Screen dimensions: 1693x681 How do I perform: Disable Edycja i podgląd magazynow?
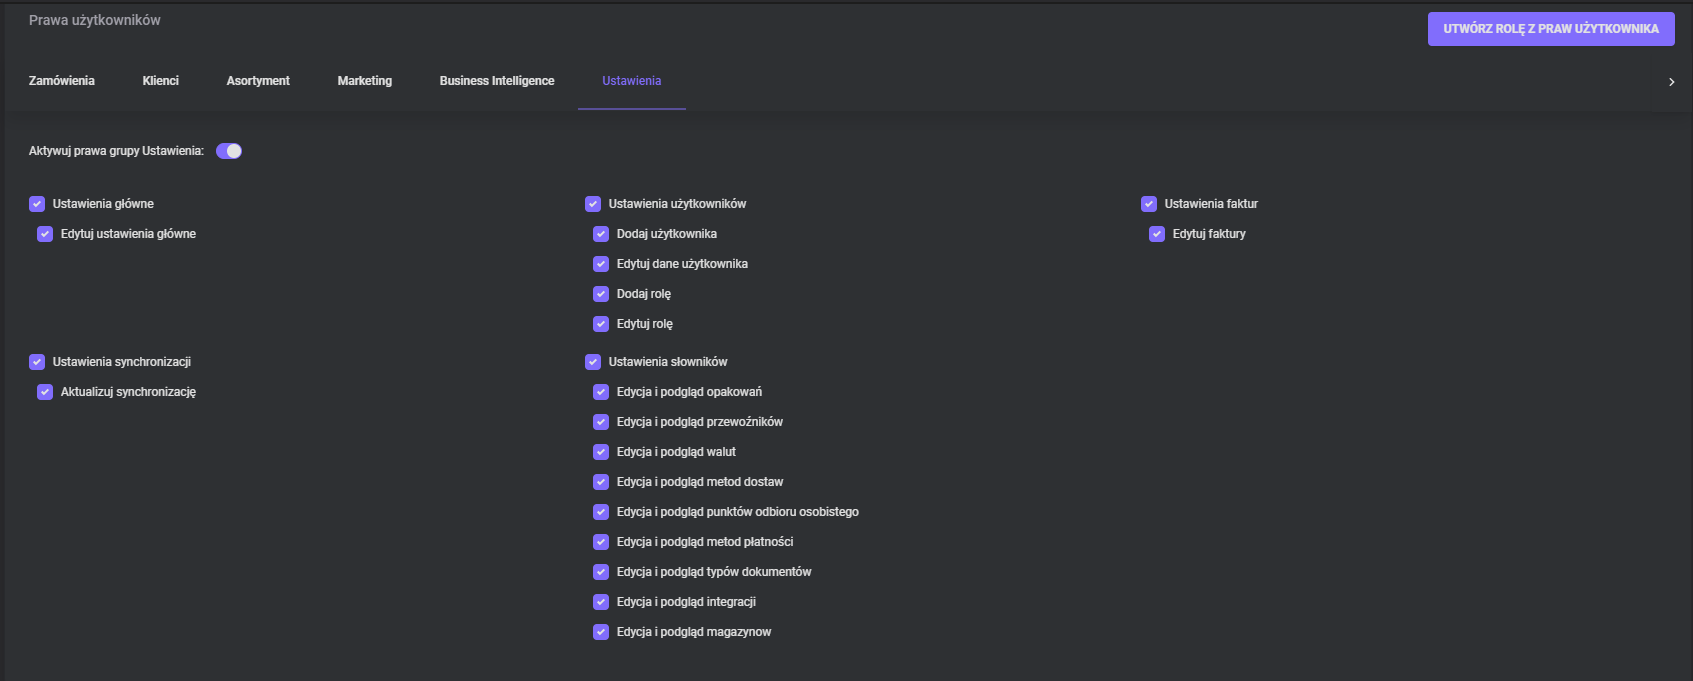[x=601, y=632]
